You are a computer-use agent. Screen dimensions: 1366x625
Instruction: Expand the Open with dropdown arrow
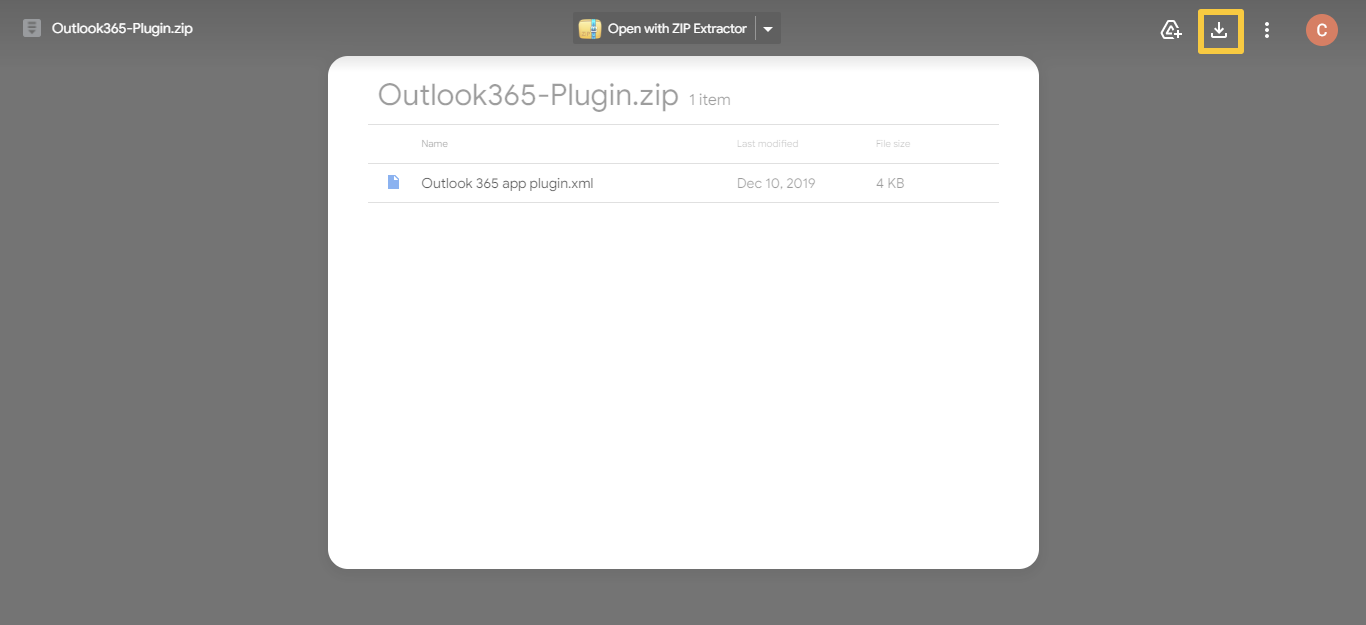[x=768, y=29]
